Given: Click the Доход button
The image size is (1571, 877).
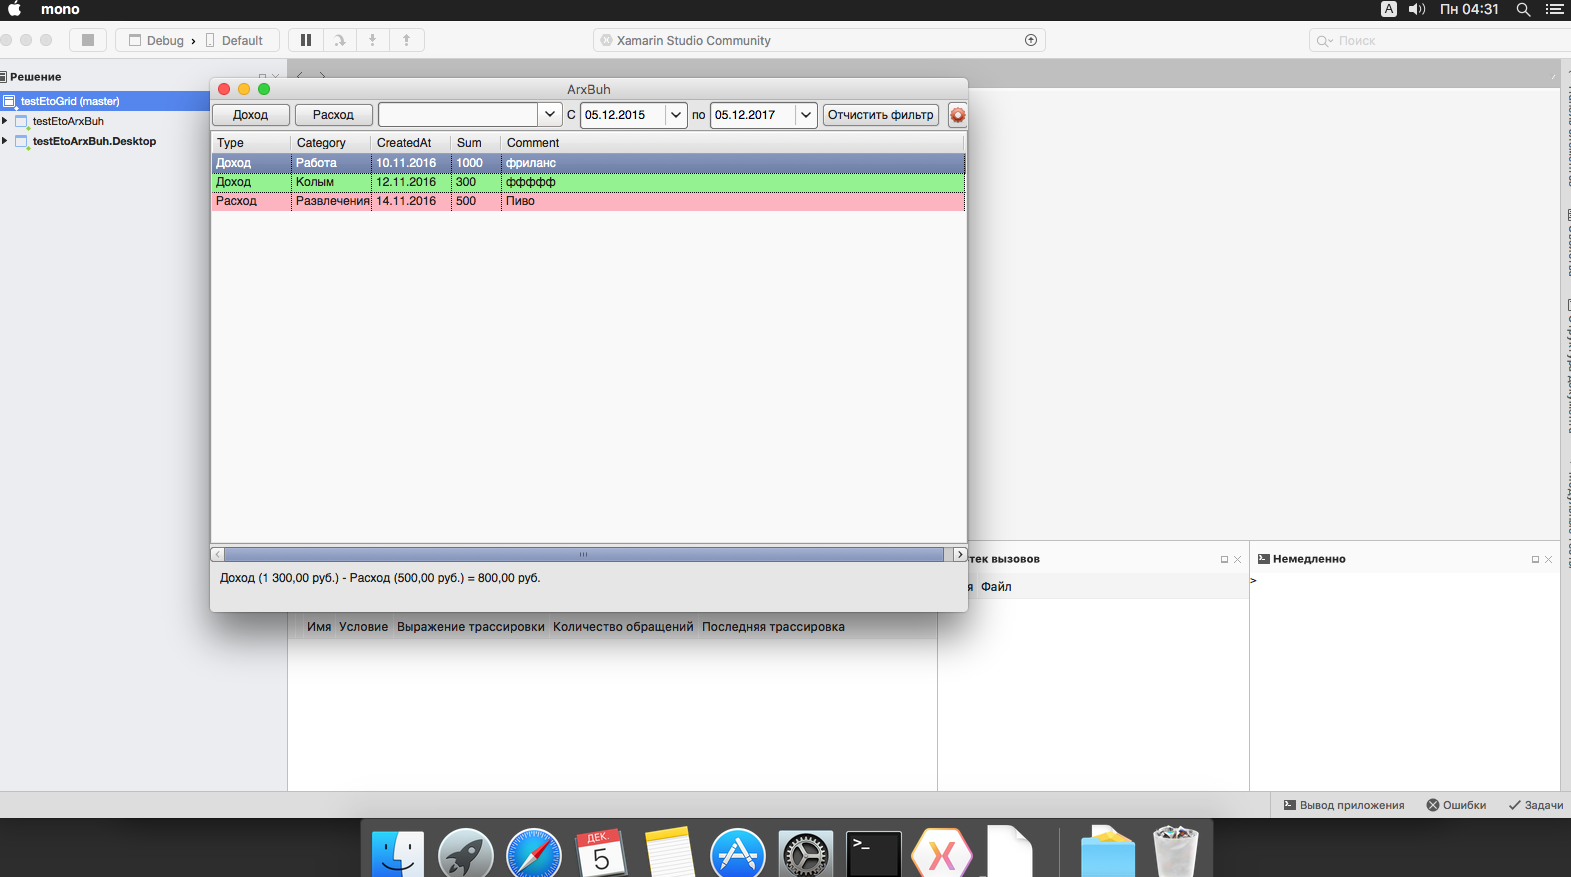Looking at the screenshot, I should click(250, 115).
